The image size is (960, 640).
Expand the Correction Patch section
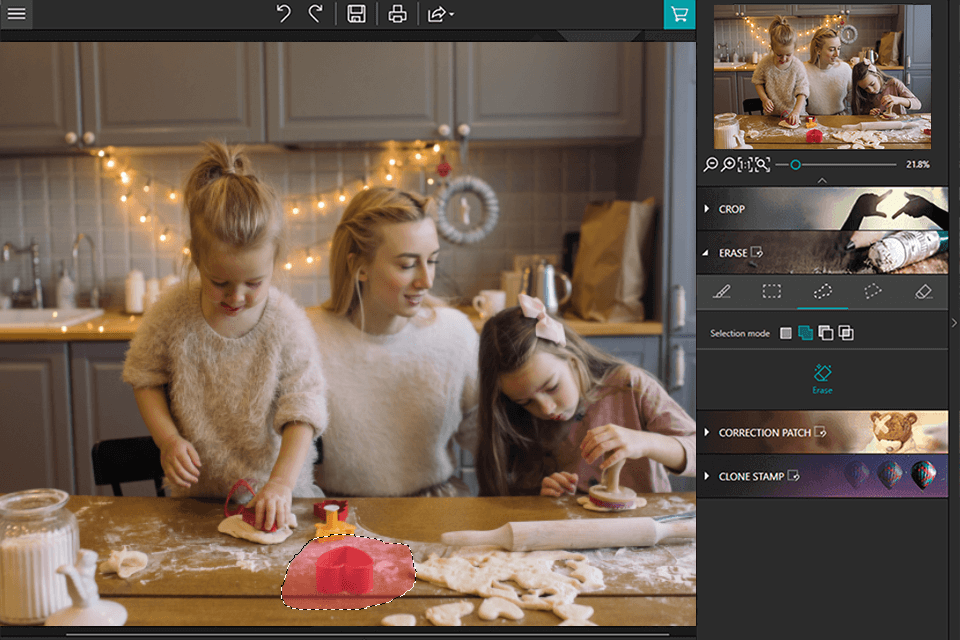coord(822,432)
